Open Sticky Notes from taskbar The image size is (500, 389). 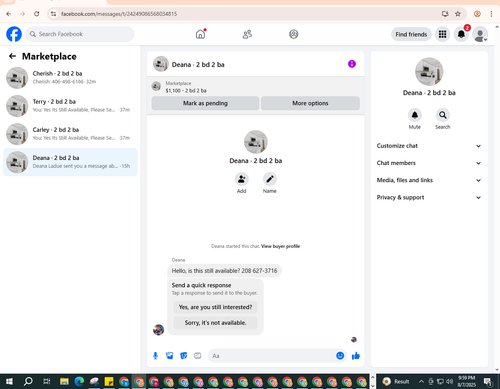pos(109,381)
